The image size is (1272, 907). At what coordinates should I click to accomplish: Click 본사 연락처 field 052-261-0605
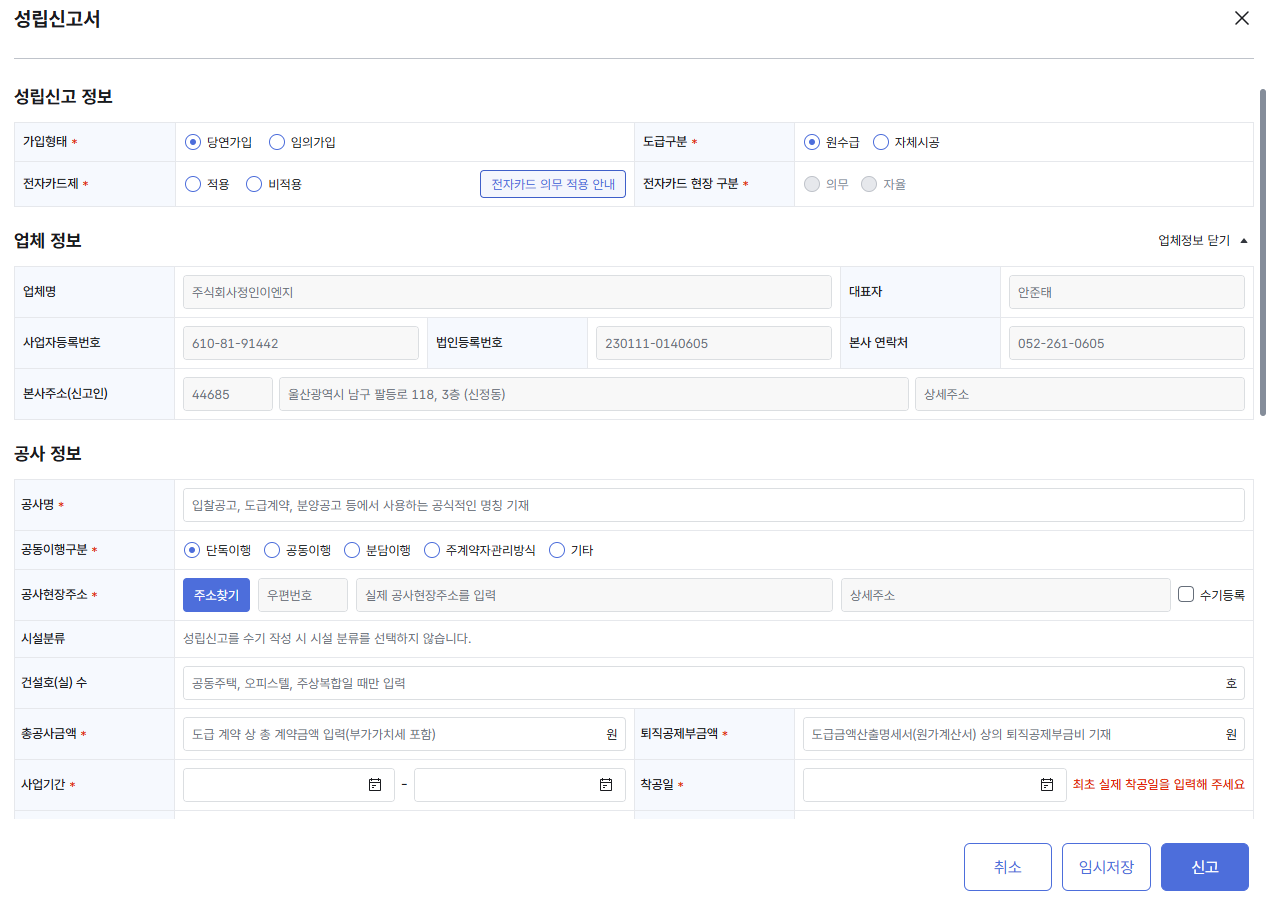click(1127, 343)
